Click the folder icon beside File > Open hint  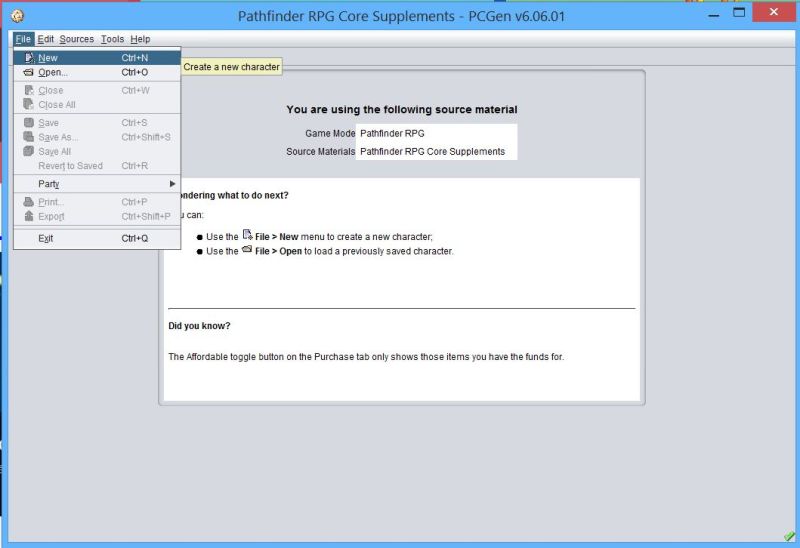tap(247, 249)
